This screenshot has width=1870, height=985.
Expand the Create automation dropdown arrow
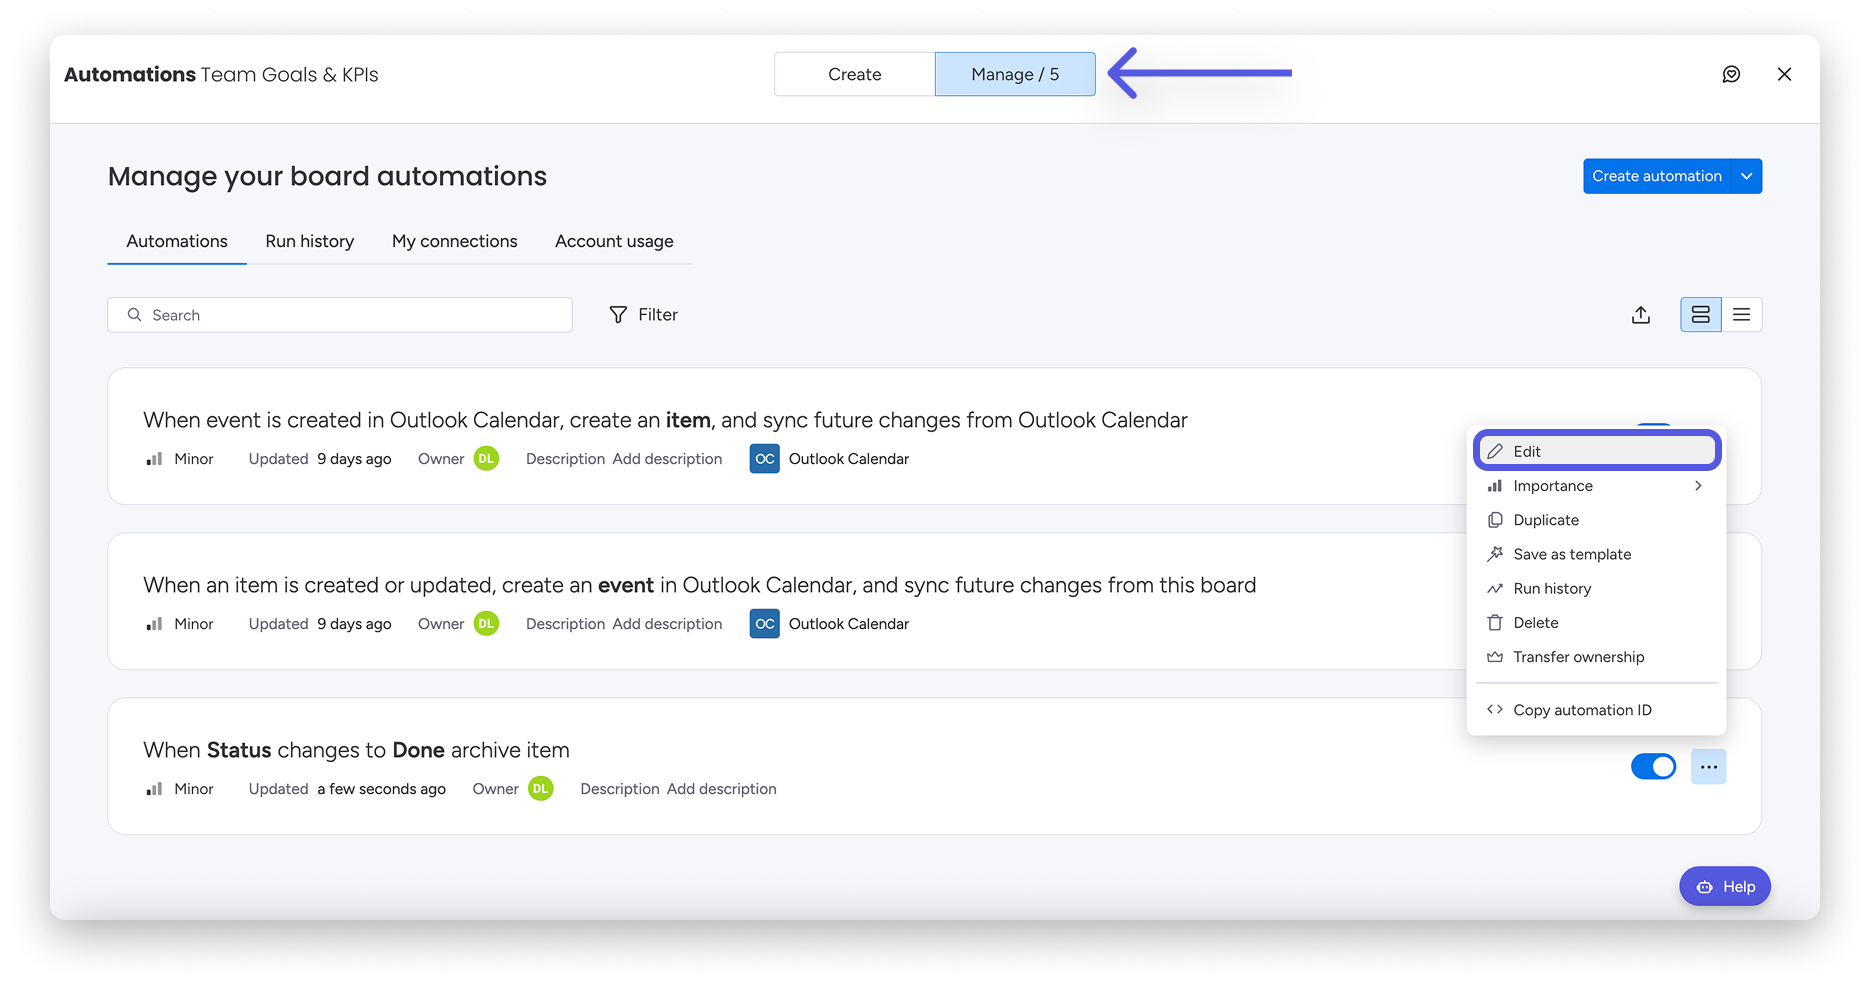(x=1746, y=176)
